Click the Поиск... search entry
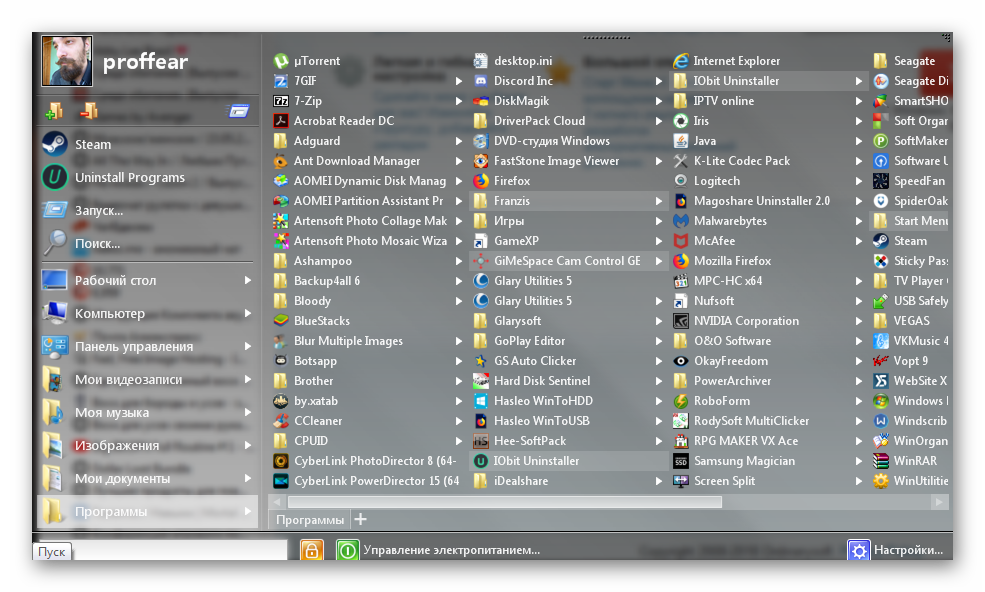This screenshot has width=985, height=592. point(148,243)
